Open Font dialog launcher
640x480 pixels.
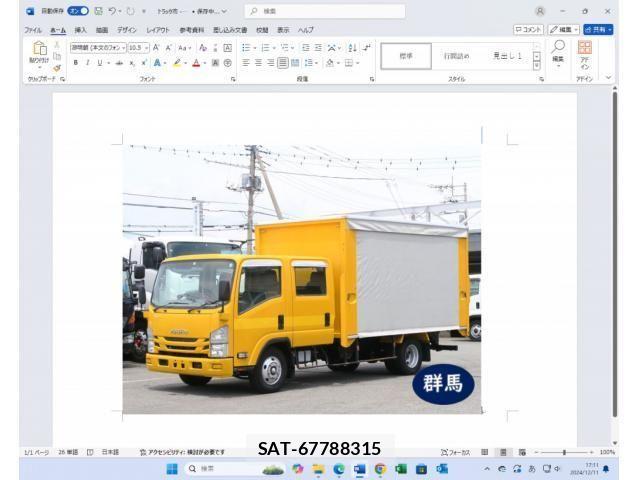[x=233, y=79]
